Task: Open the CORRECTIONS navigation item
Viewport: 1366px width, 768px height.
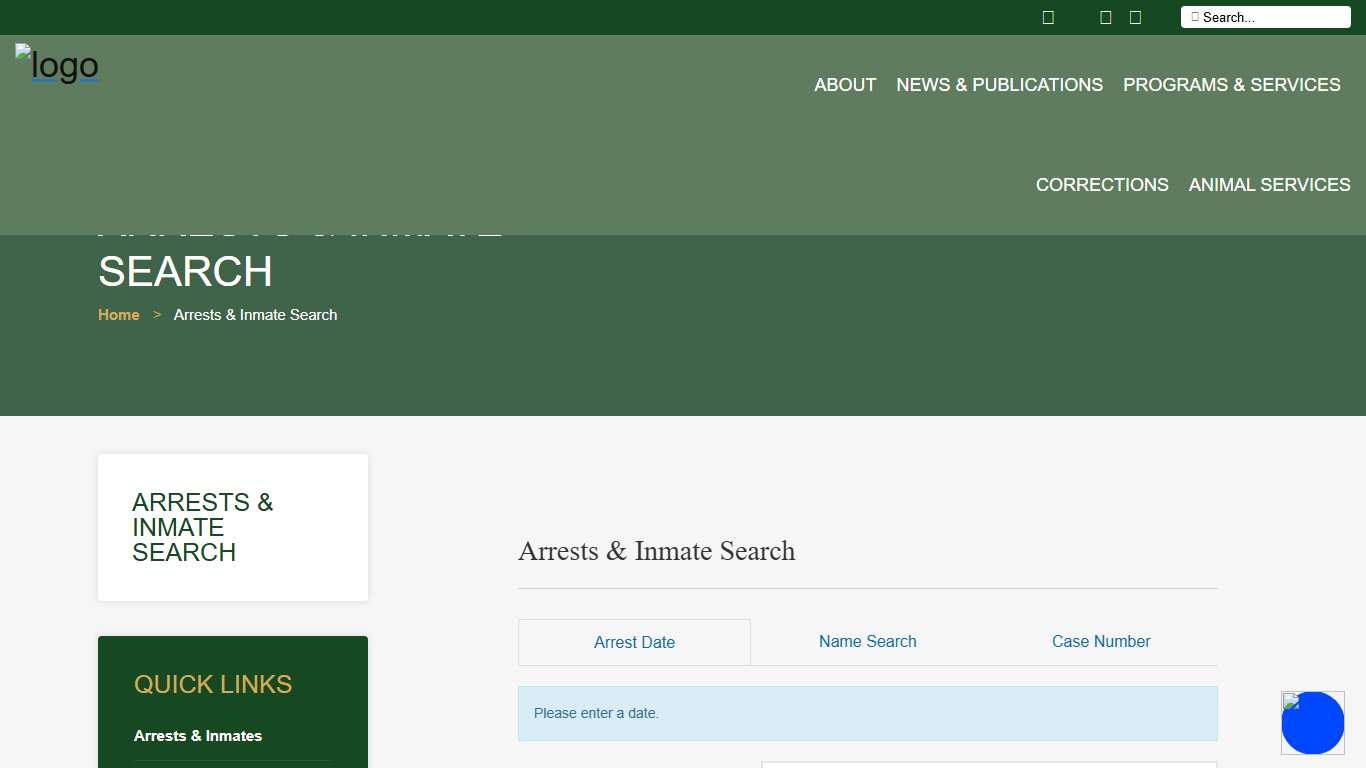Action: [x=1102, y=185]
